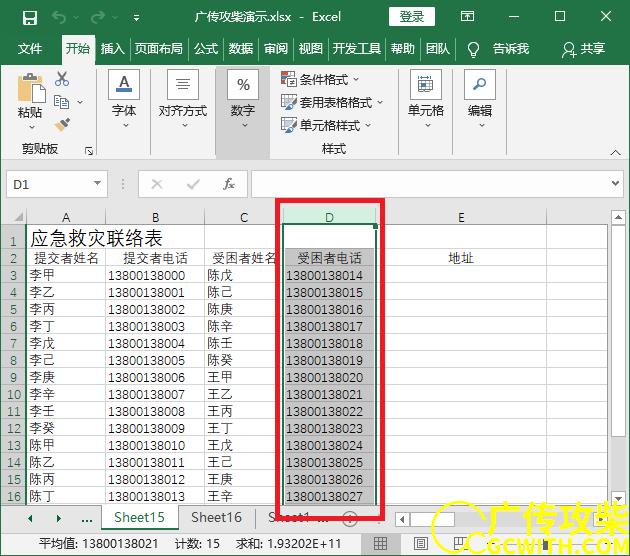
Task: Expand the formula bar arrow
Action: coord(615,183)
